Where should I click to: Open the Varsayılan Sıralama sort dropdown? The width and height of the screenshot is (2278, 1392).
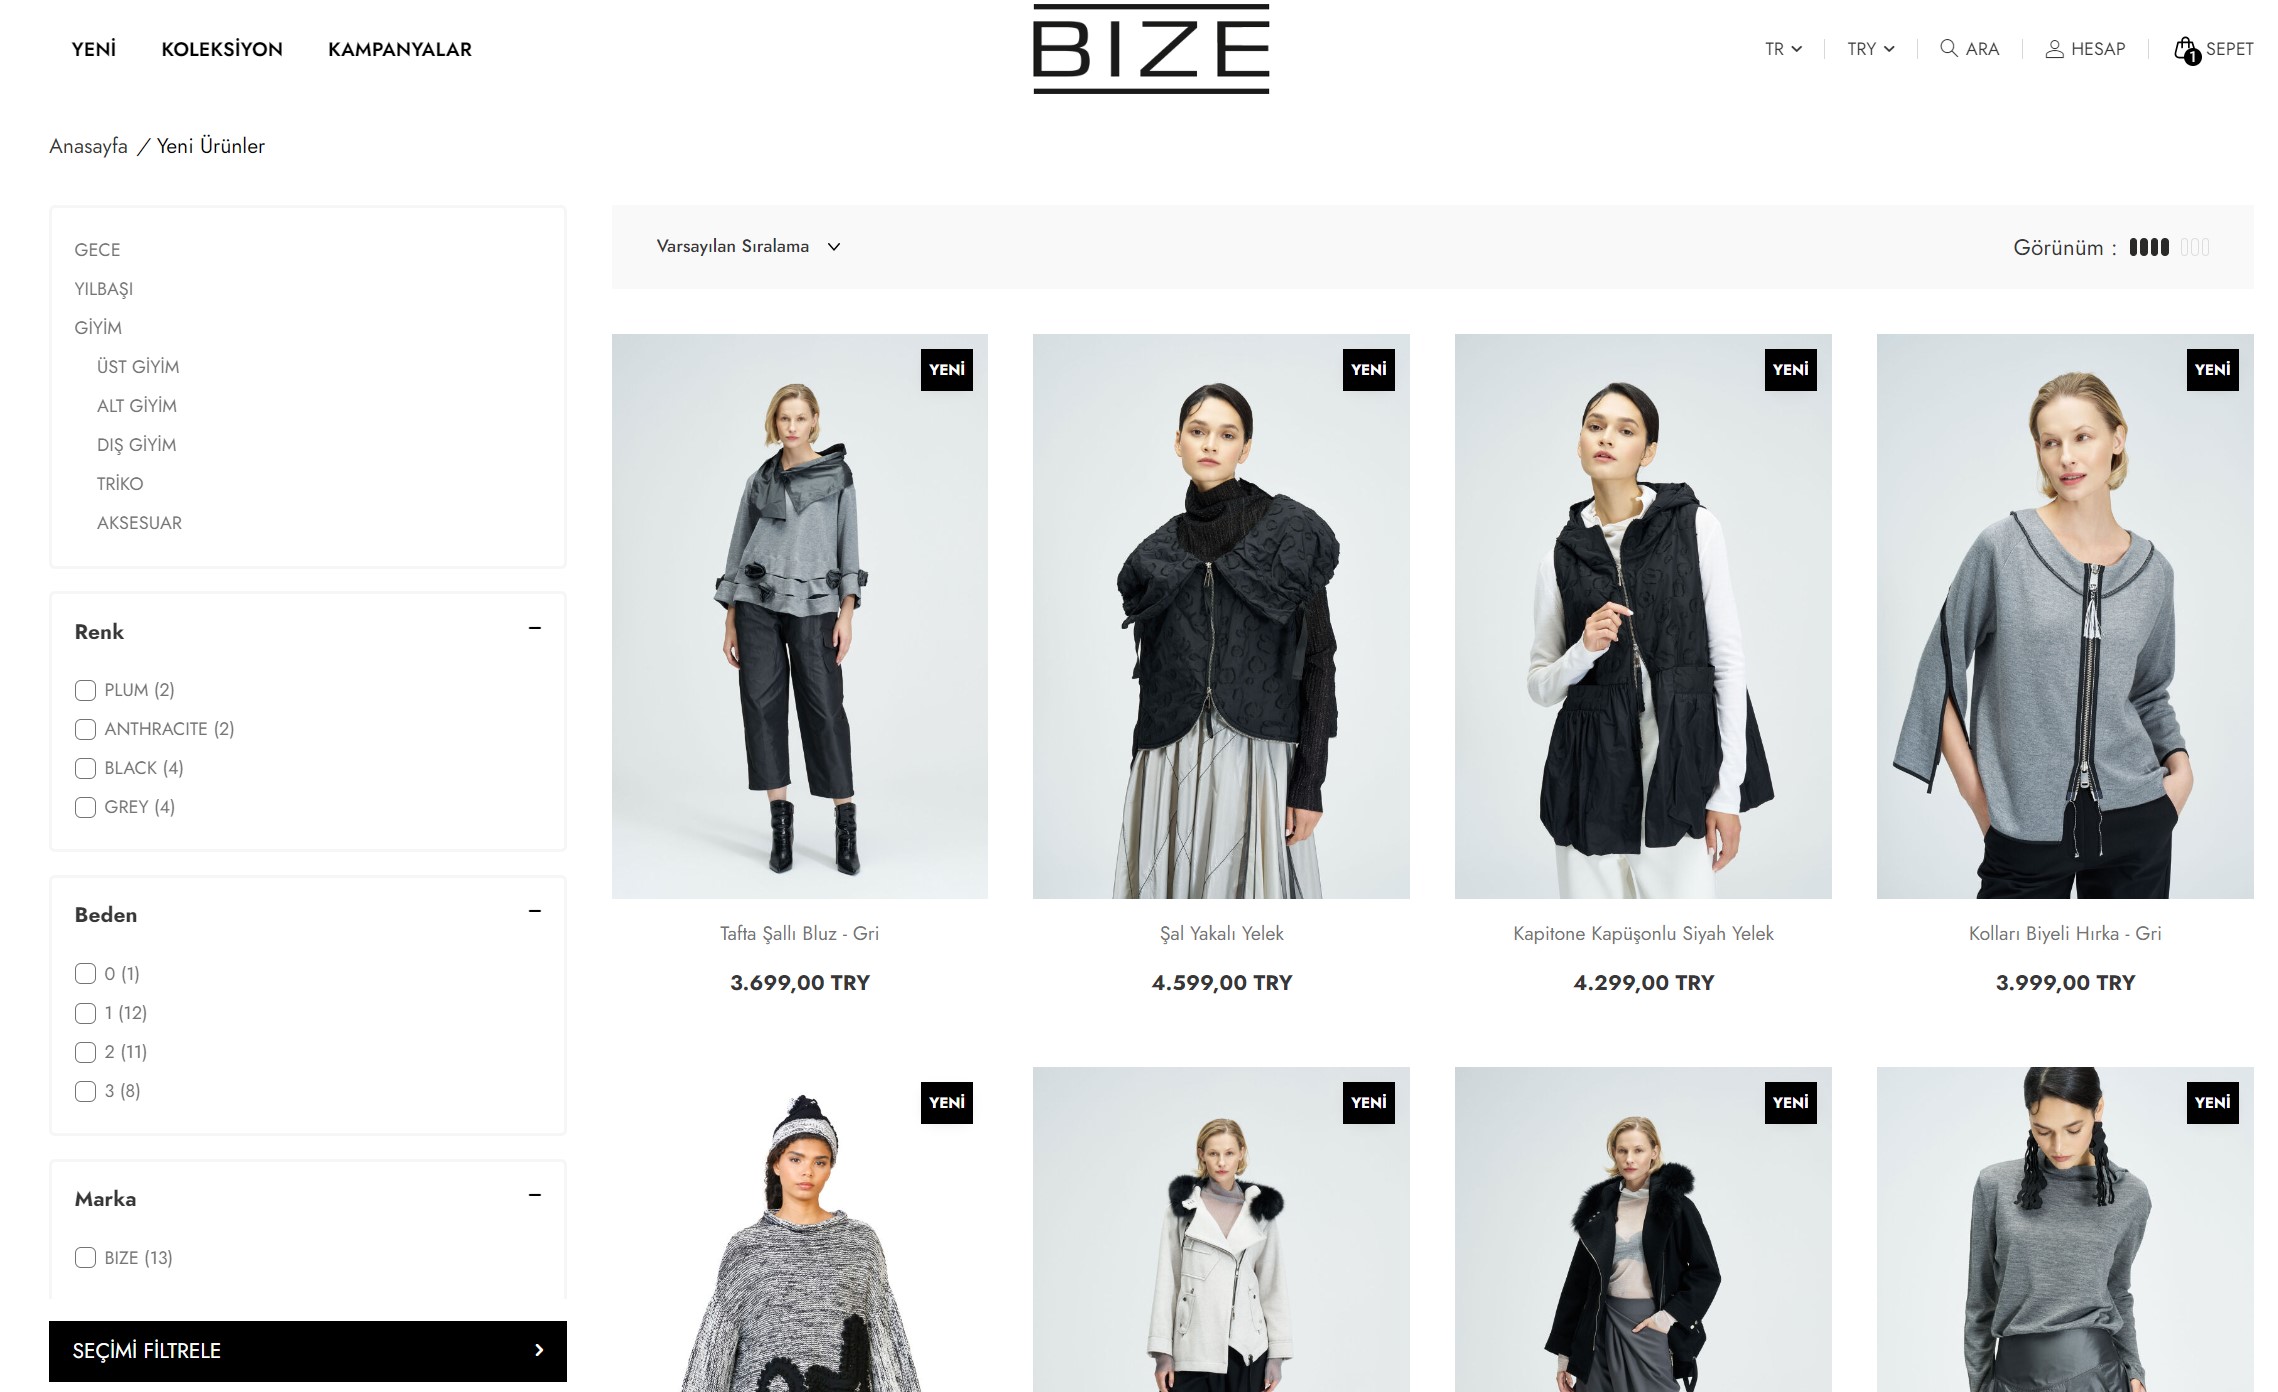tap(748, 246)
